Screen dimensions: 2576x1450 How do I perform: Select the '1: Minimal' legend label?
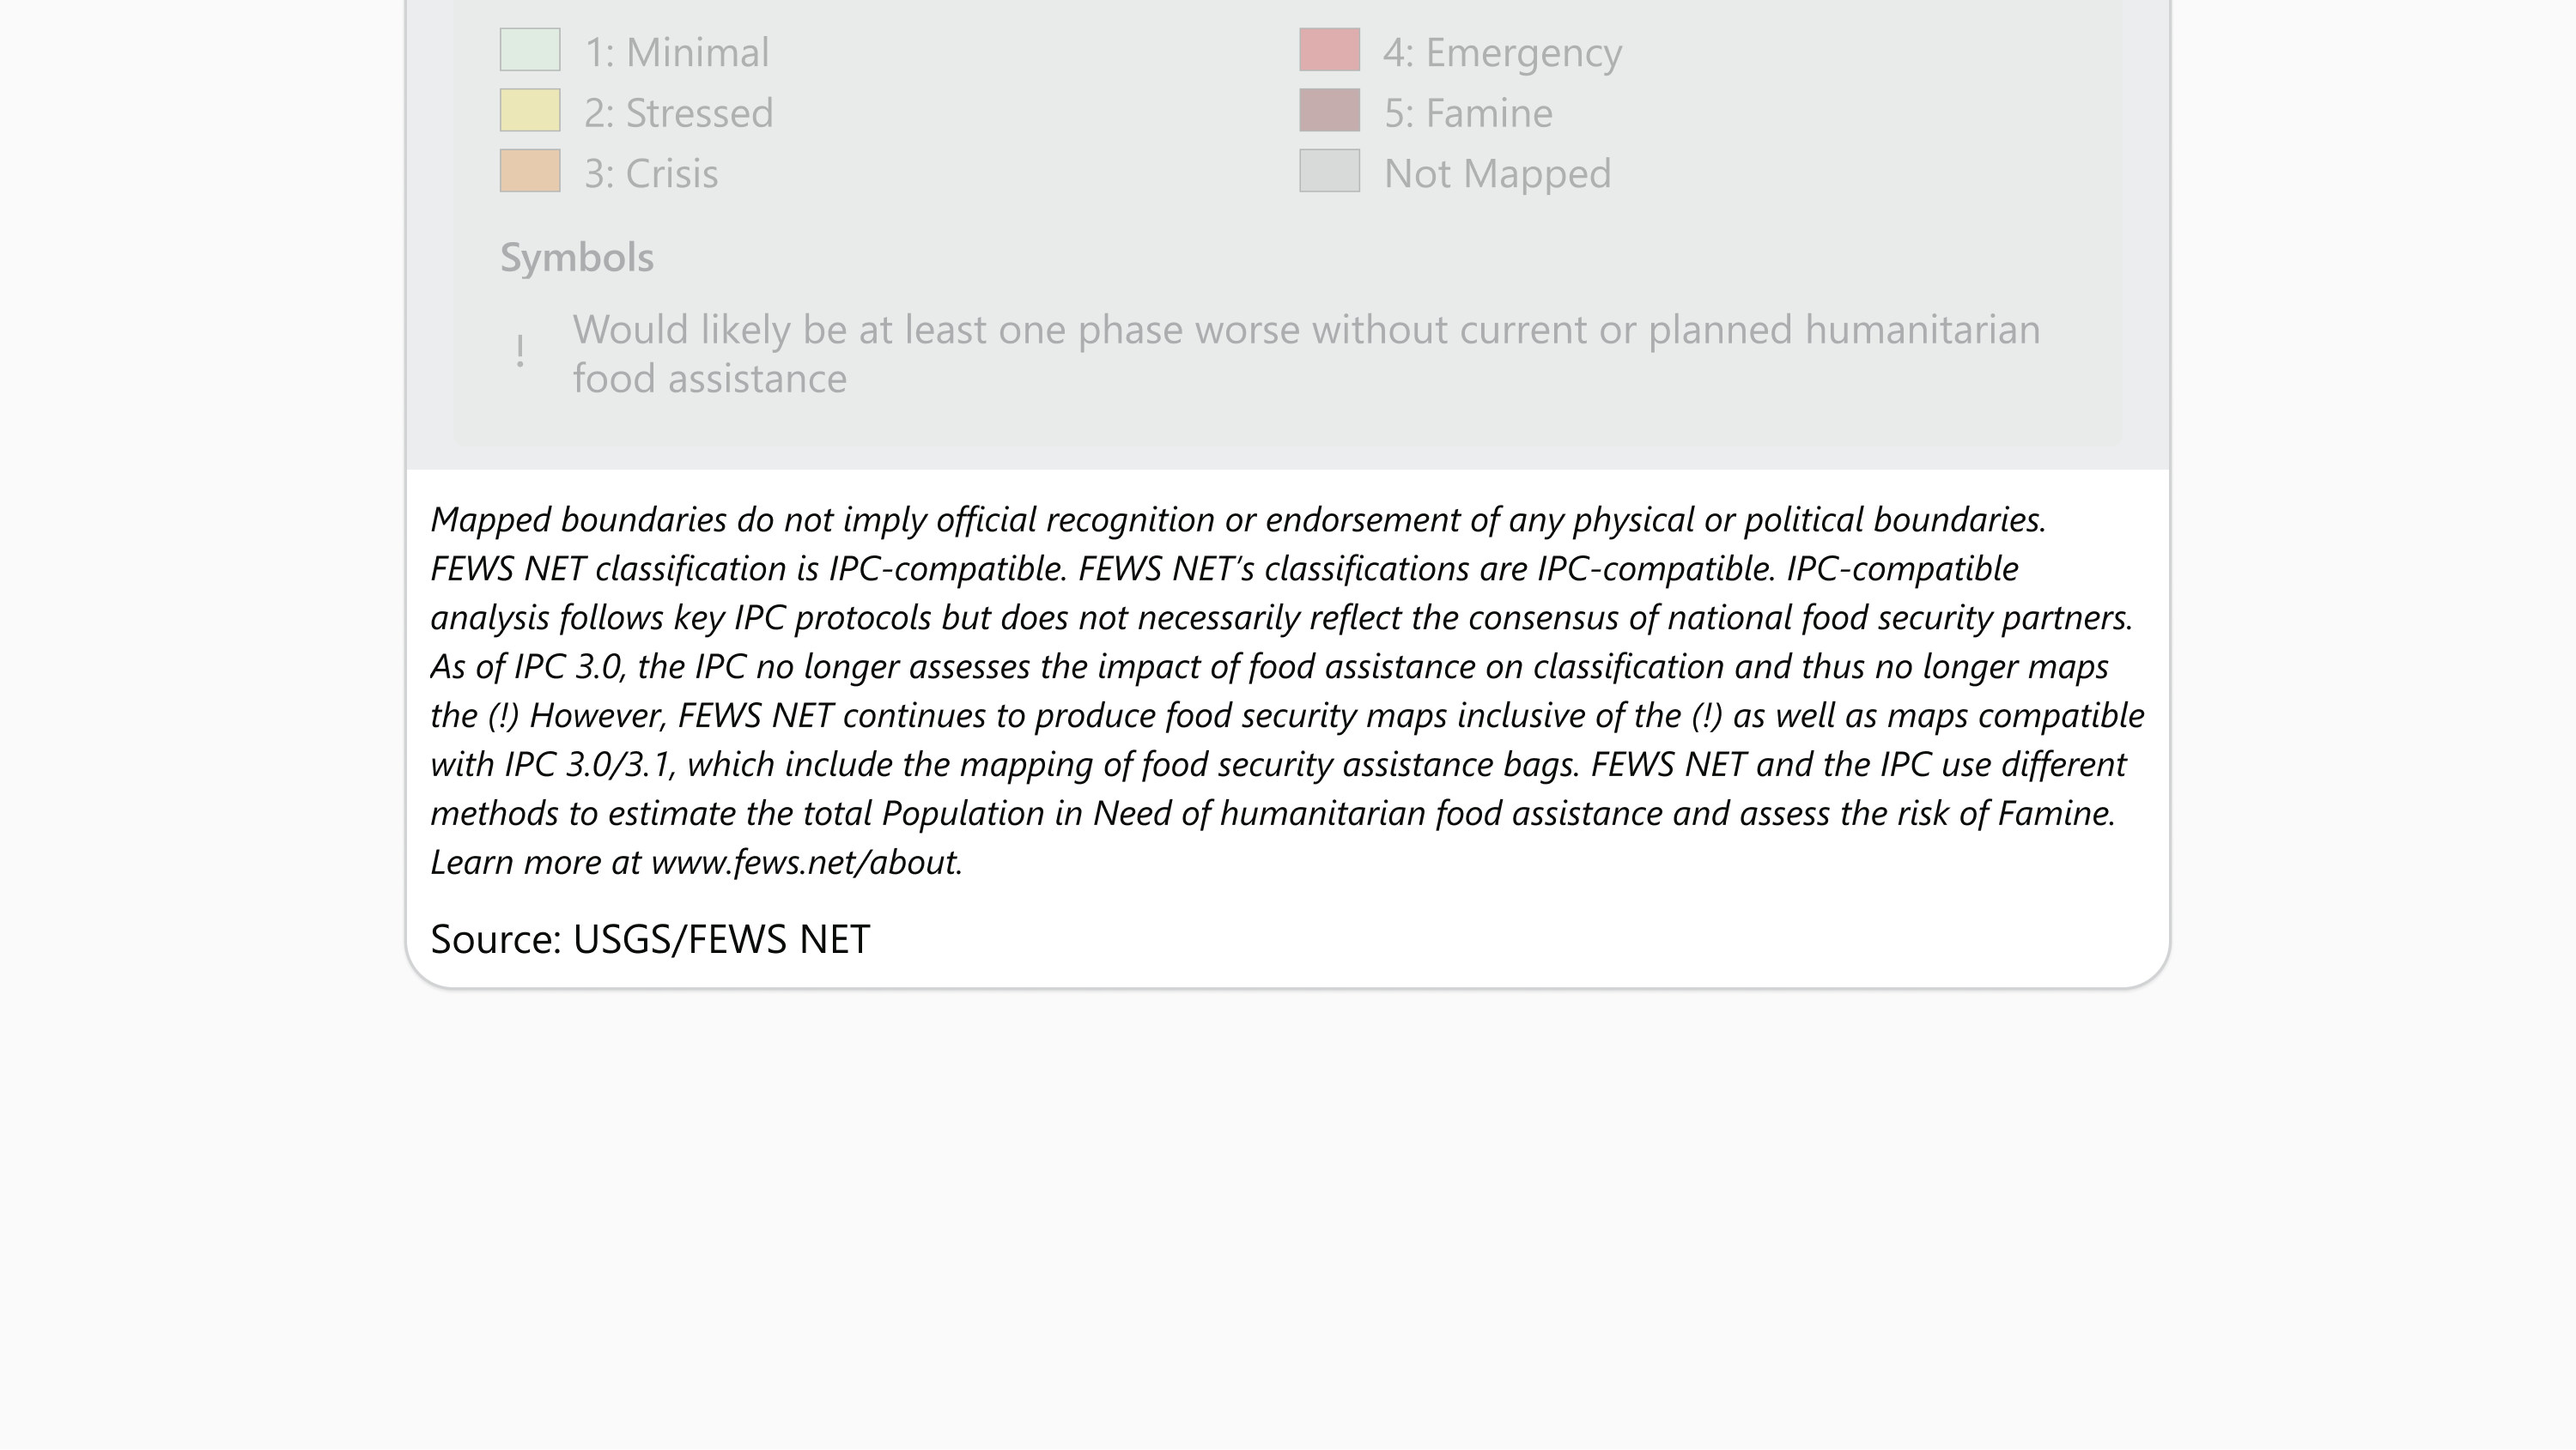[x=677, y=52]
